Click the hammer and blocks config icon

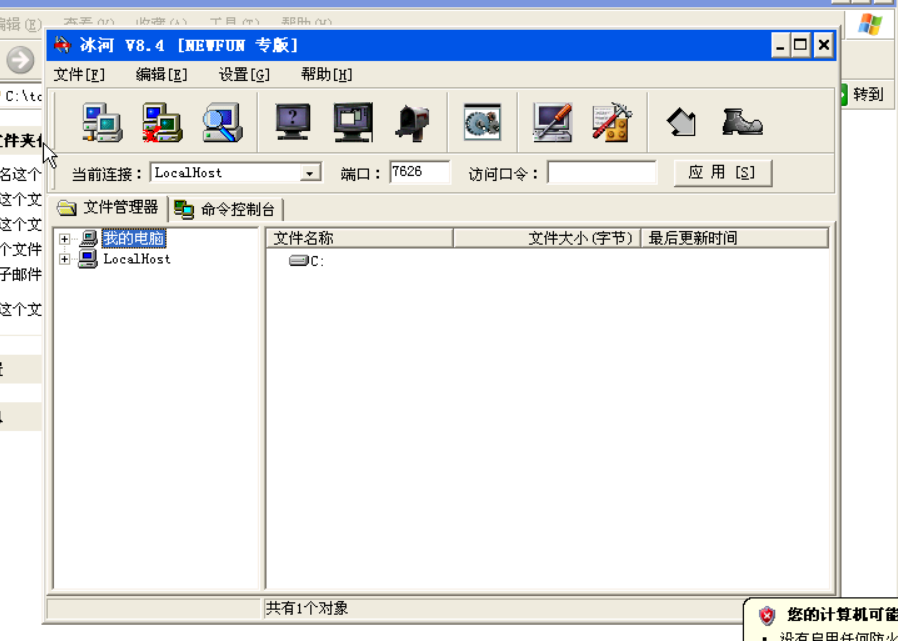coord(612,122)
